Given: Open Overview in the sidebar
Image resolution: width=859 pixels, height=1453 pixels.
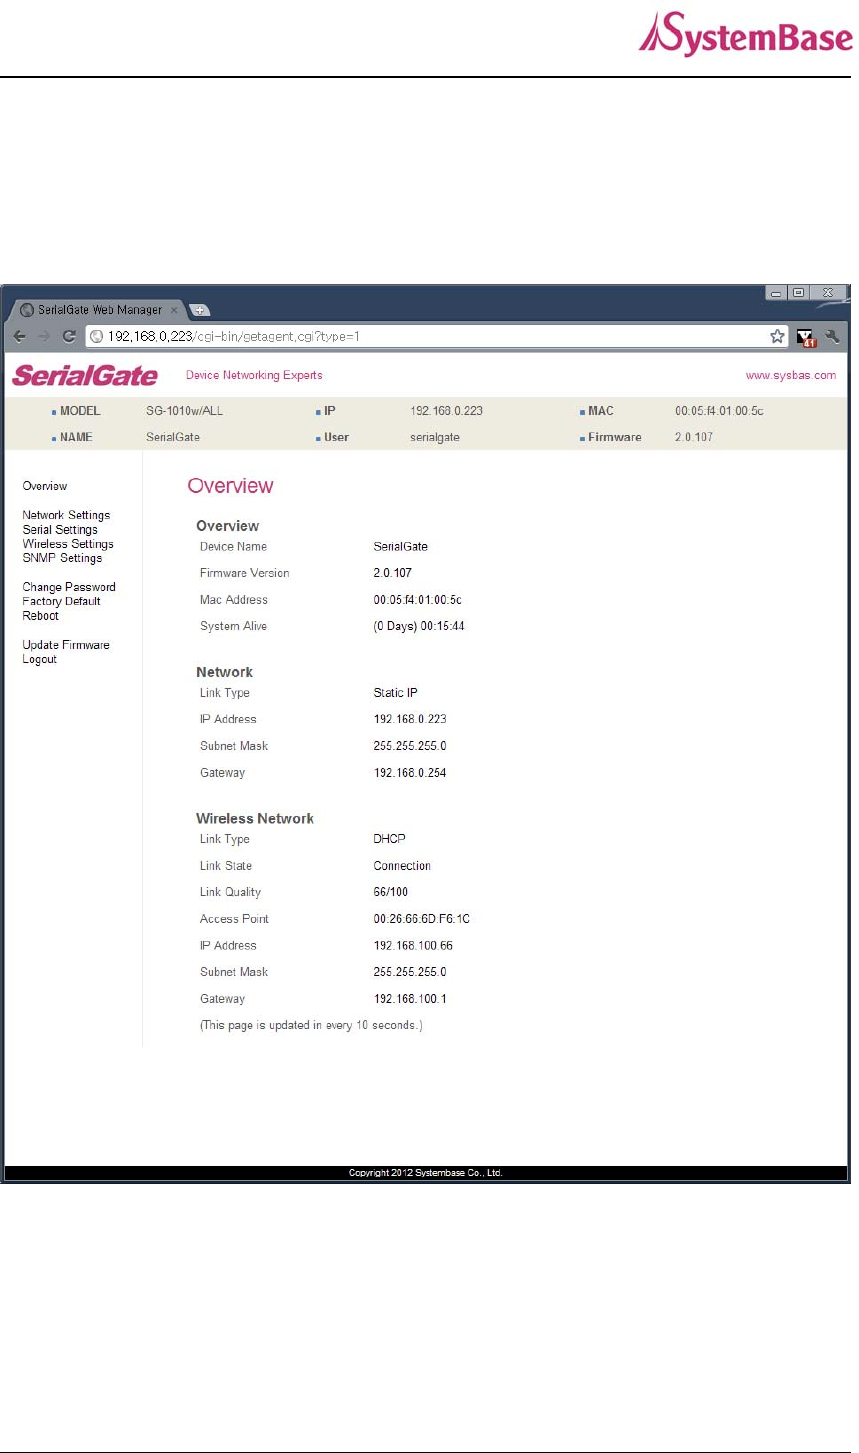Looking at the screenshot, I should [45, 486].
